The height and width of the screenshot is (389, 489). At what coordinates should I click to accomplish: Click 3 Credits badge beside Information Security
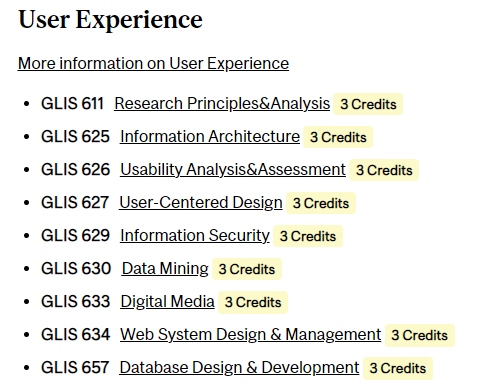click(x=308, y=236)
